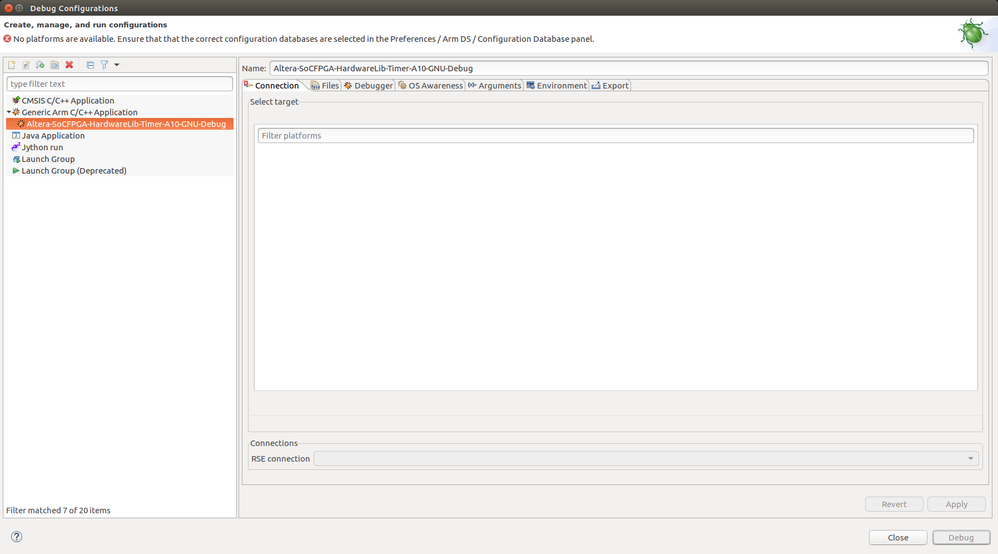Screen dimensions: 998x554
Task: Switch to the Environment tab
Action: 556,85
